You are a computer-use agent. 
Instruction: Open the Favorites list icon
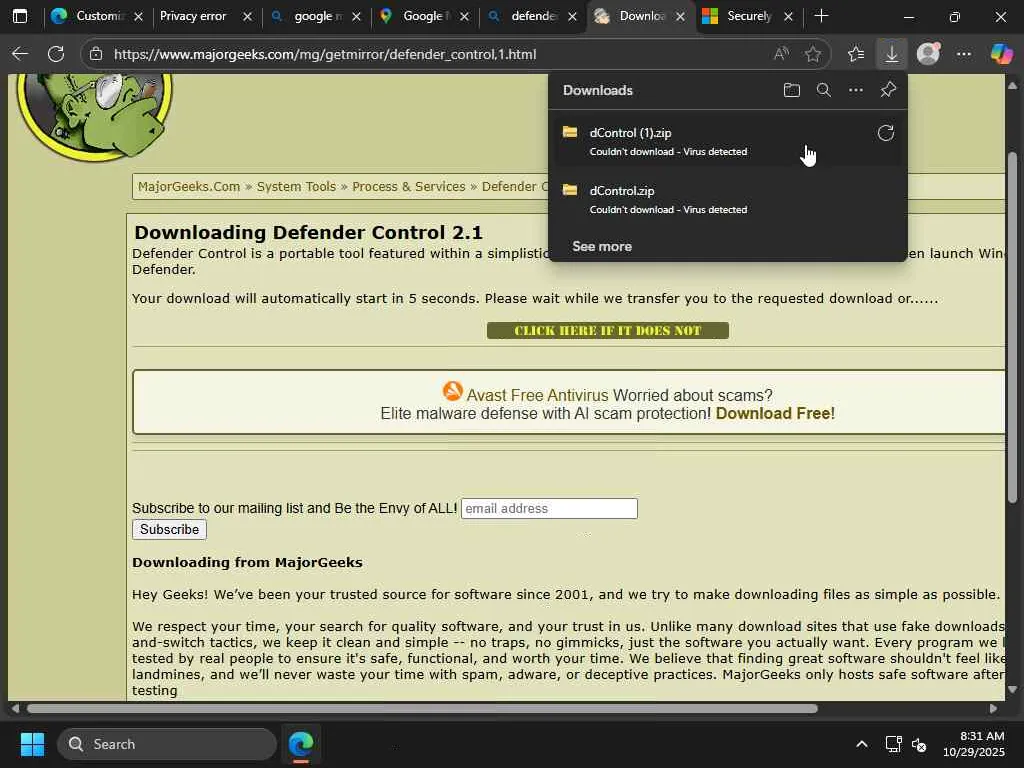856,54
